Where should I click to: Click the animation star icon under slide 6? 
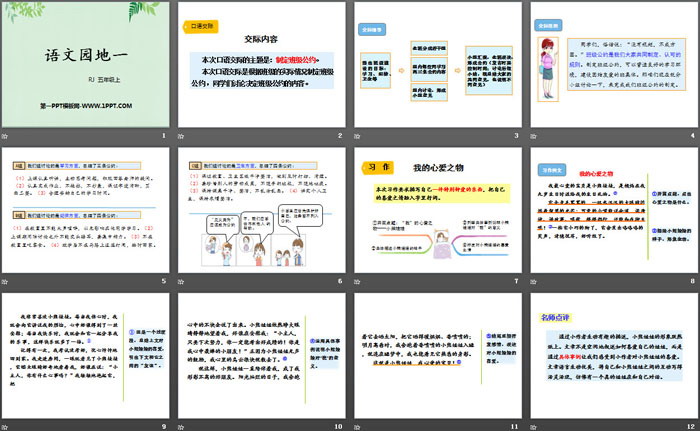(181, 281)
